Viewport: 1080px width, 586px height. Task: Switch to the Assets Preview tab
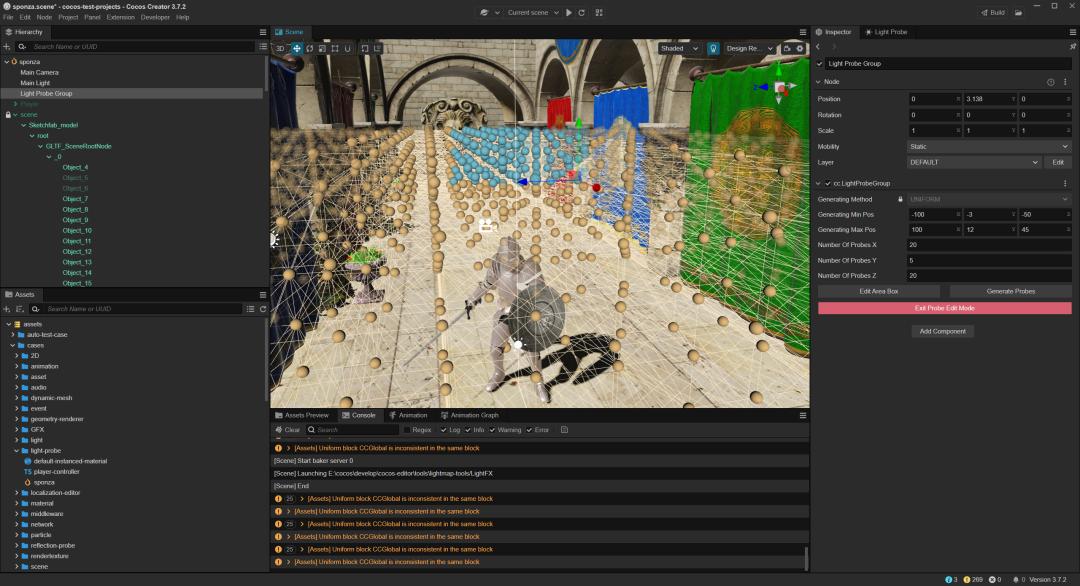(x=302, y=415)
